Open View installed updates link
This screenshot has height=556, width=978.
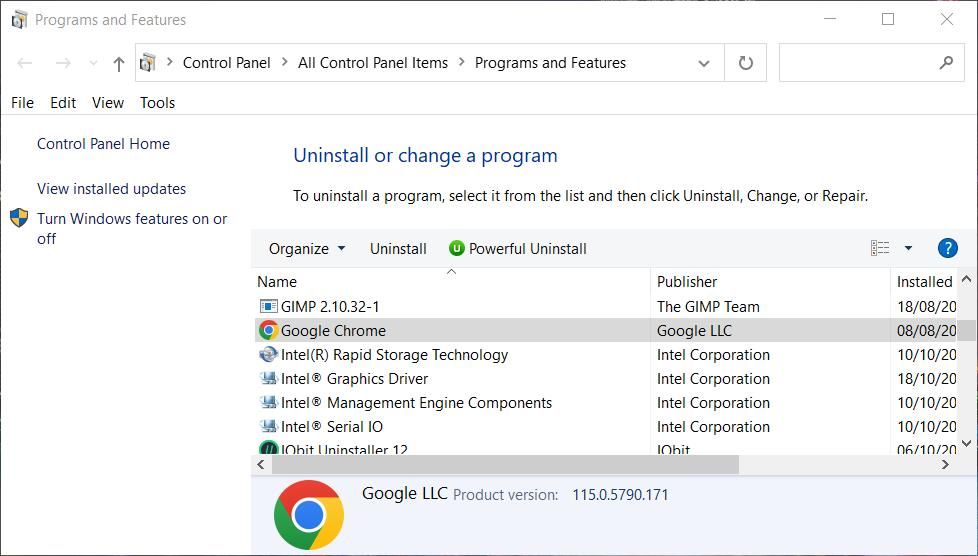pyautogui.click(x=111, y=189)
